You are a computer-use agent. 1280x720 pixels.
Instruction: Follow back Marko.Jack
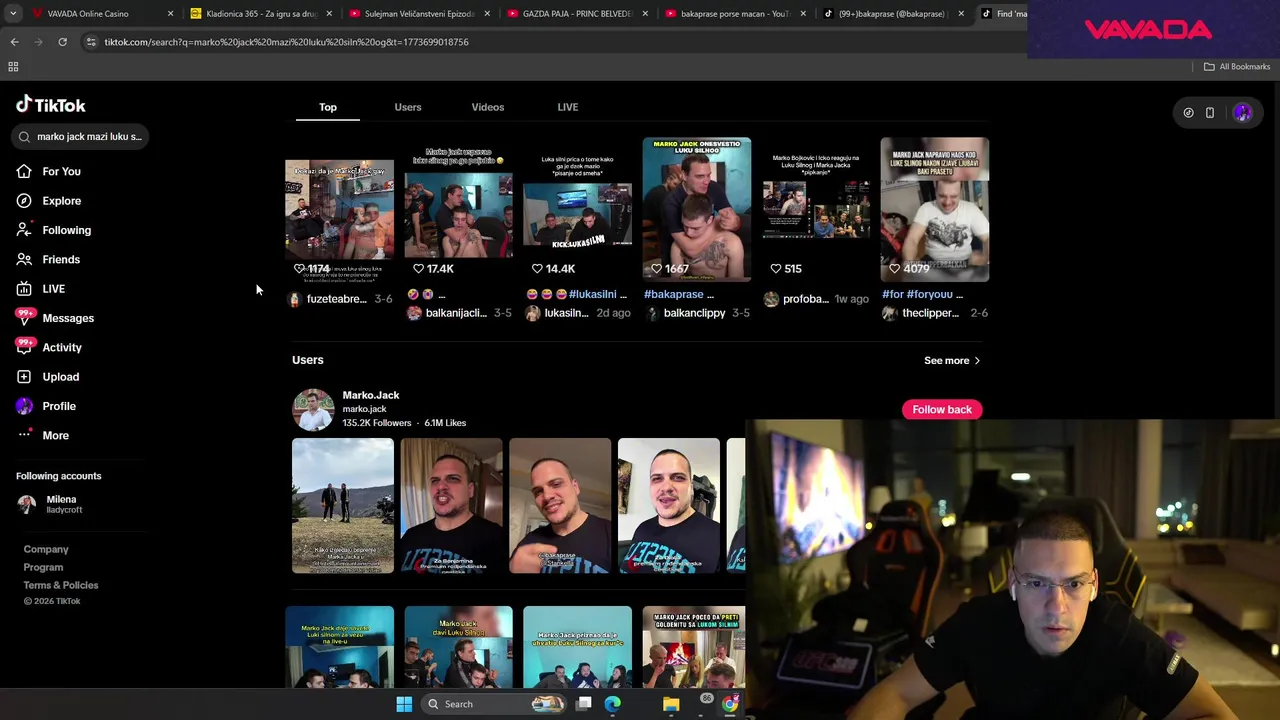coord(942,409)
